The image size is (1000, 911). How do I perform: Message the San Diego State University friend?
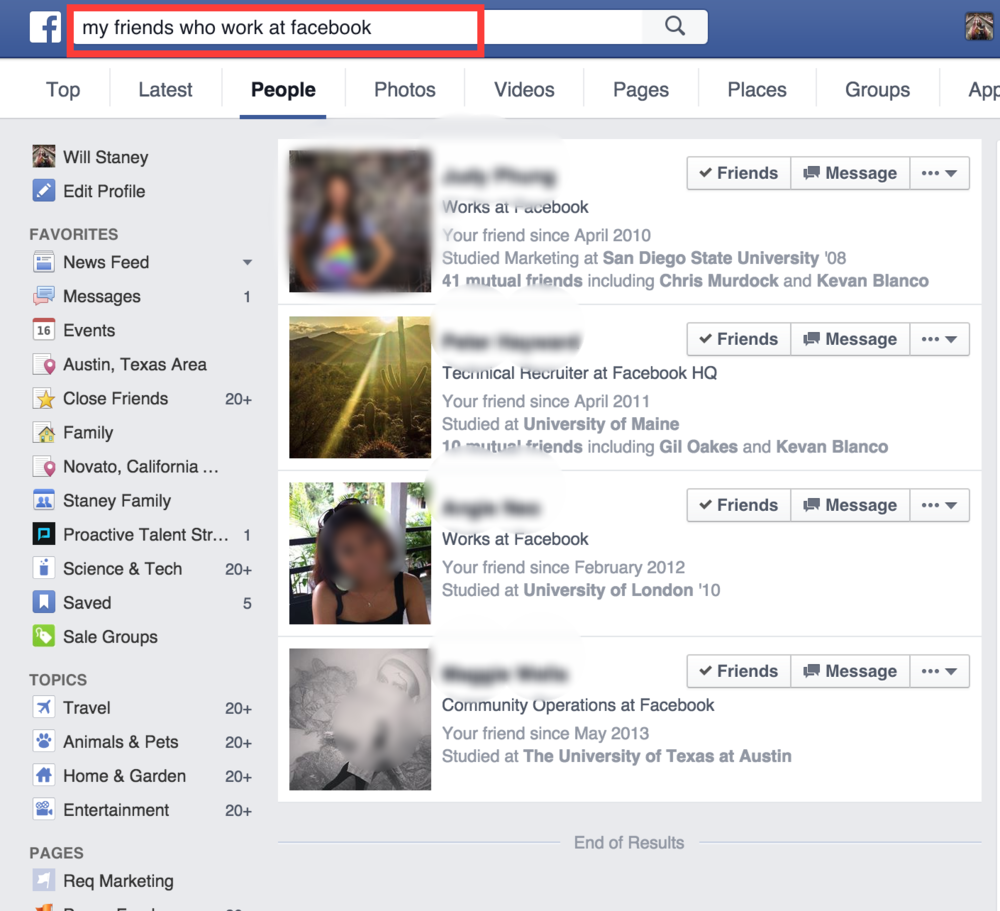click(x=850, y=173)
